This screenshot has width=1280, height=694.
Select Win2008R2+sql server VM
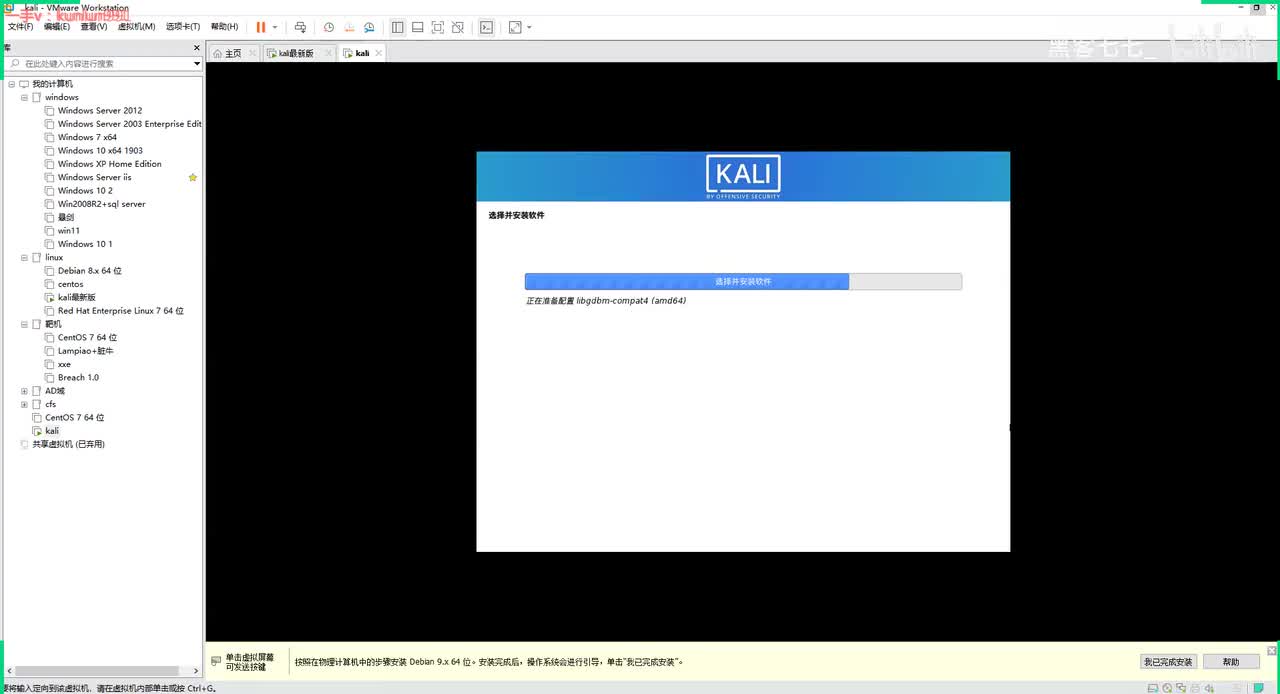[x=101, y=204]
